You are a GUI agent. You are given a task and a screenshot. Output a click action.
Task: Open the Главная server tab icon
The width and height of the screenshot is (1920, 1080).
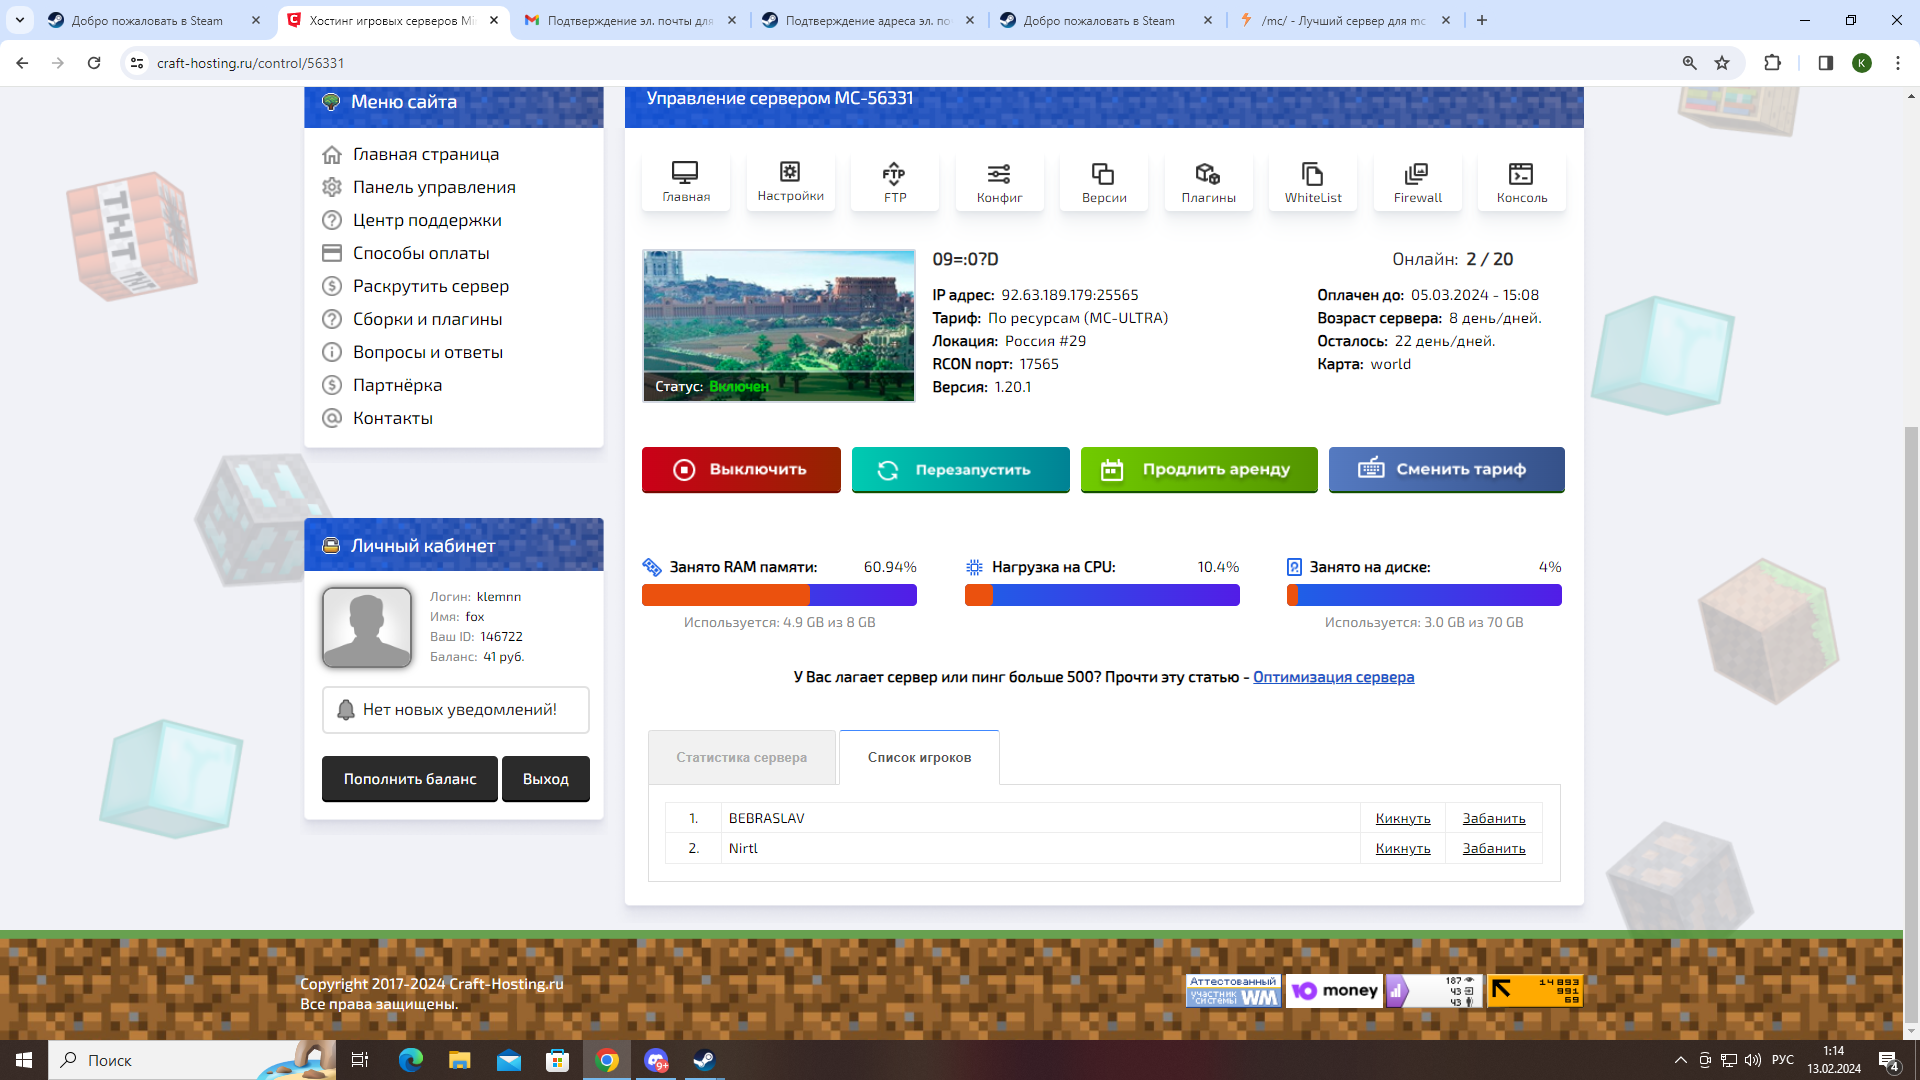[685, 182]
